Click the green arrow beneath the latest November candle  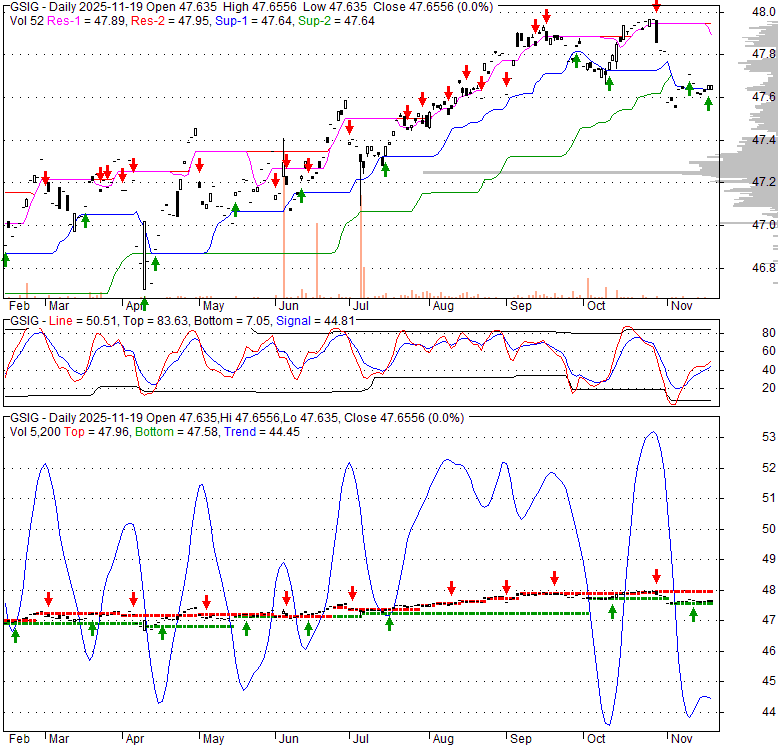708,102
